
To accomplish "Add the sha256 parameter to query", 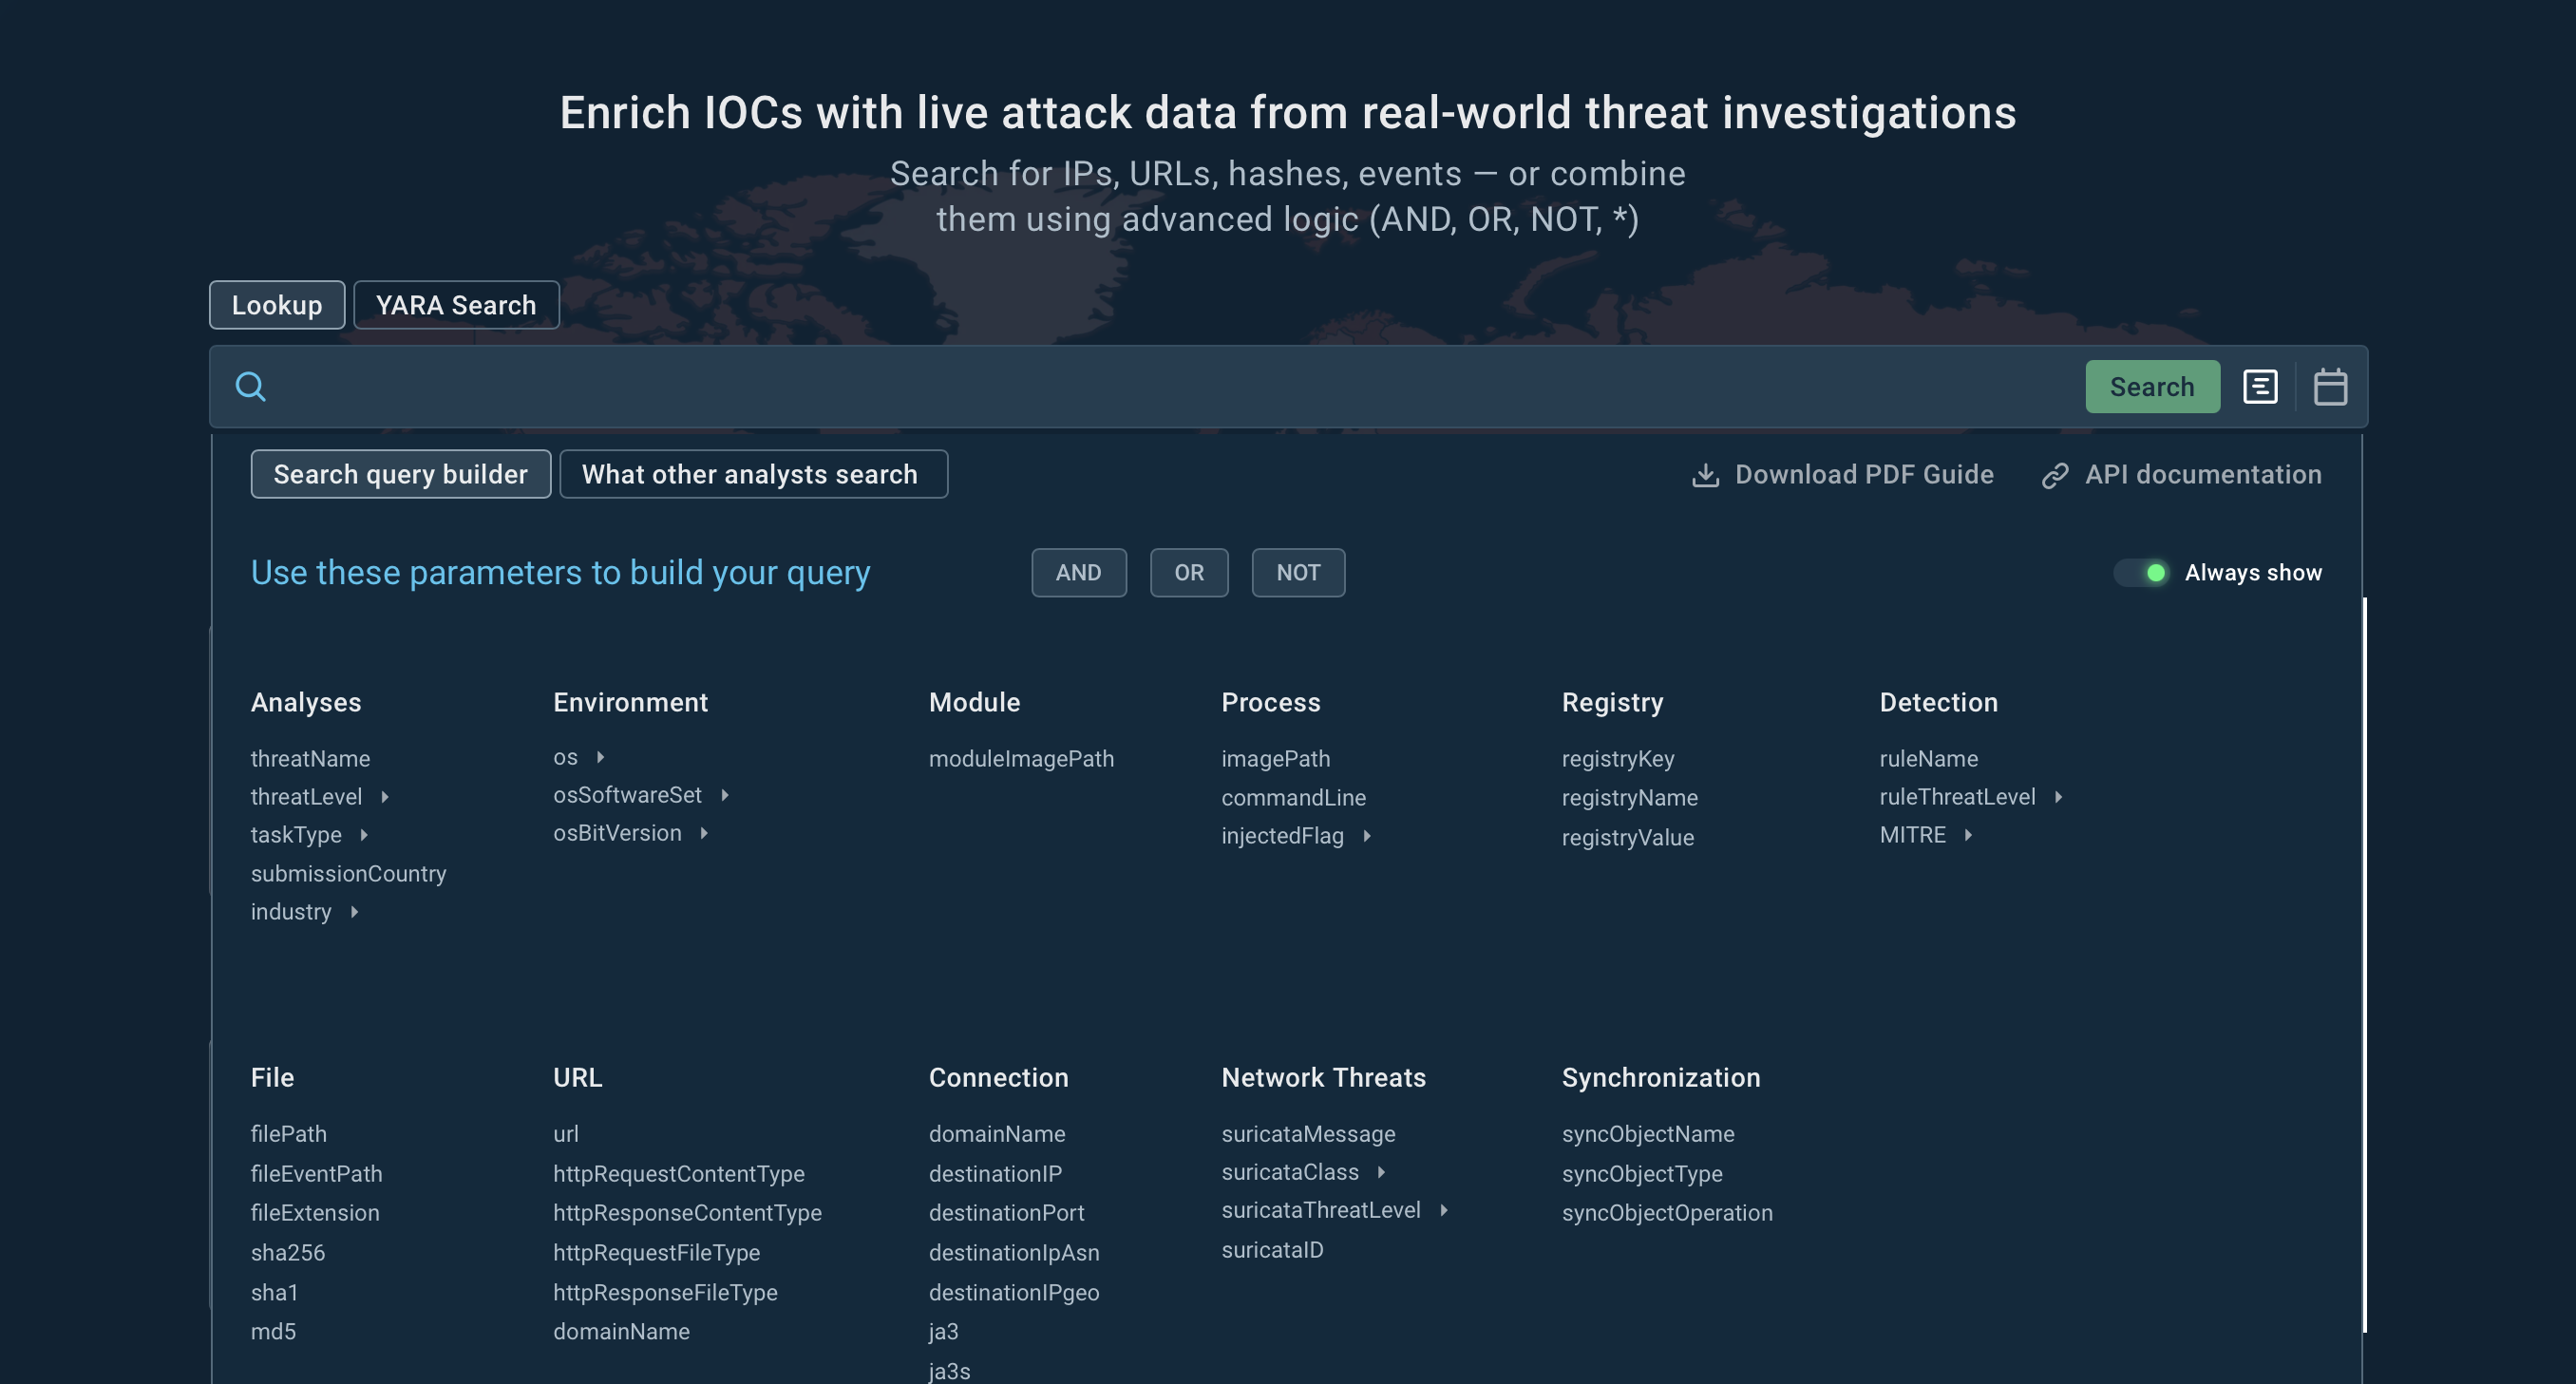I will click(x=288, y=1252).
